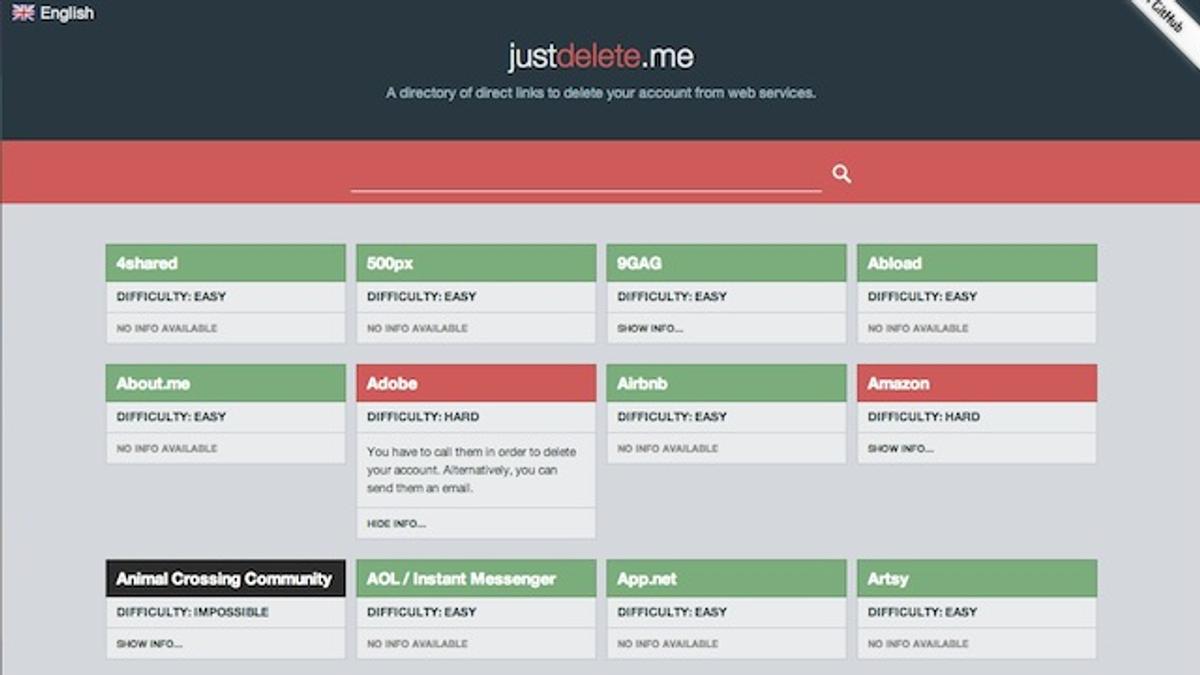Click 'Difficulty: Easy' on 4shared card
The width and height of the screenshot is (1200, 675).
click(171, 297)
